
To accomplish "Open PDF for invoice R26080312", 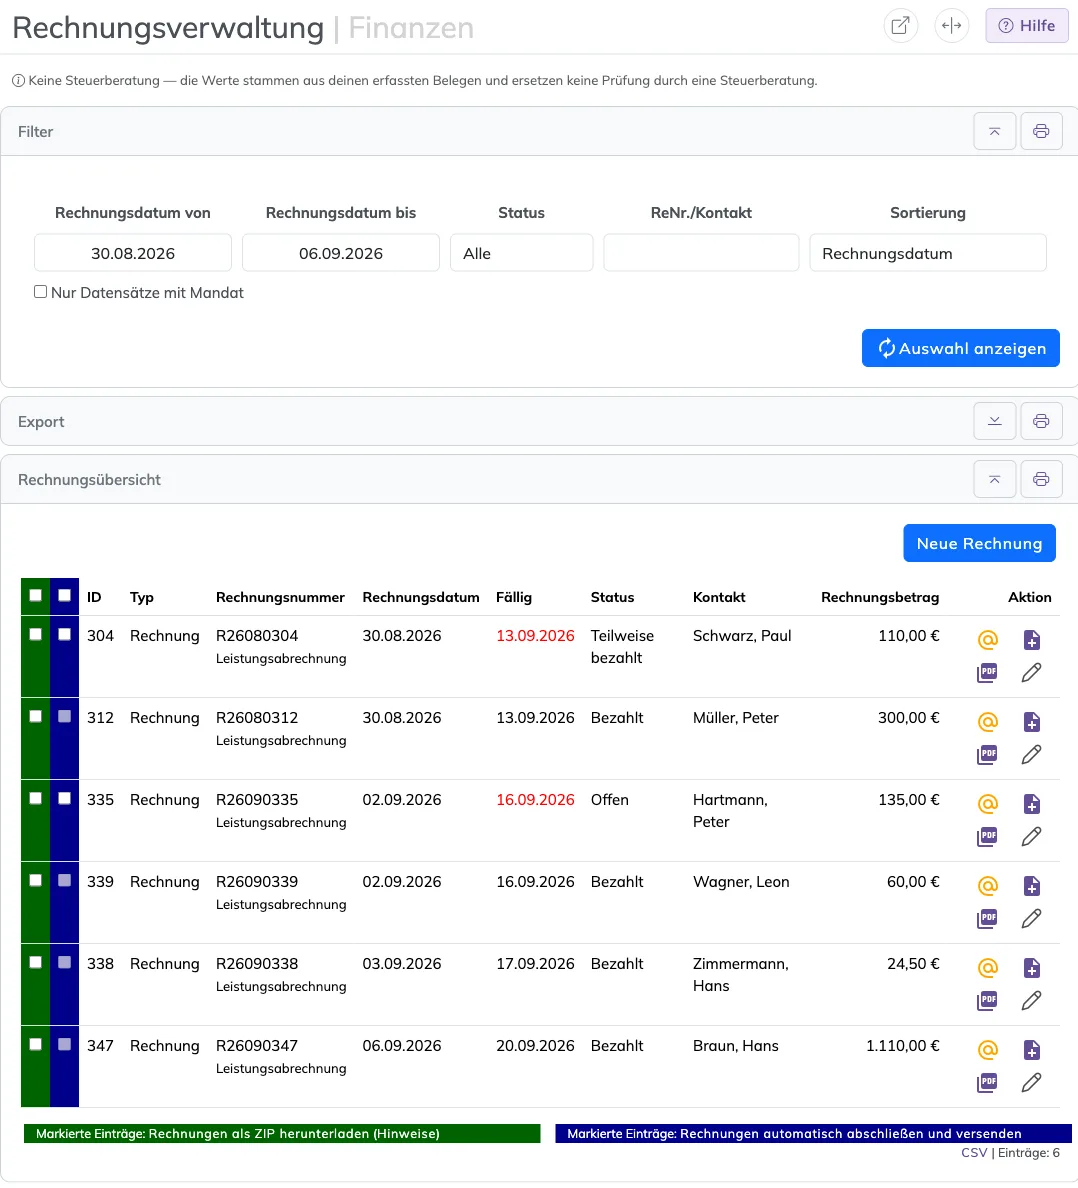I will (x=987, y=755).
